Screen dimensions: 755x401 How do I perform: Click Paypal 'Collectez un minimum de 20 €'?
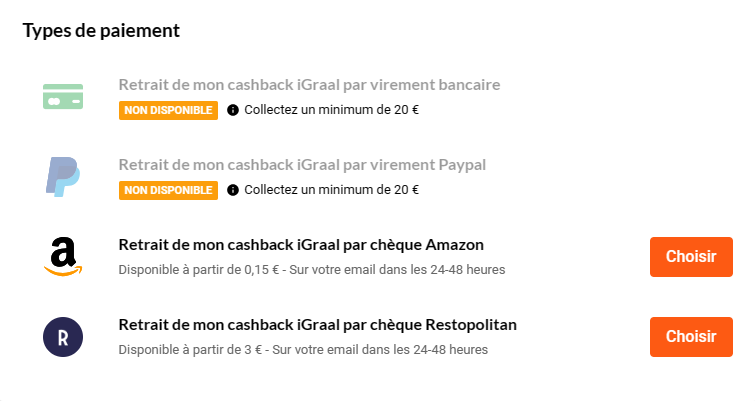coord(331,190)
